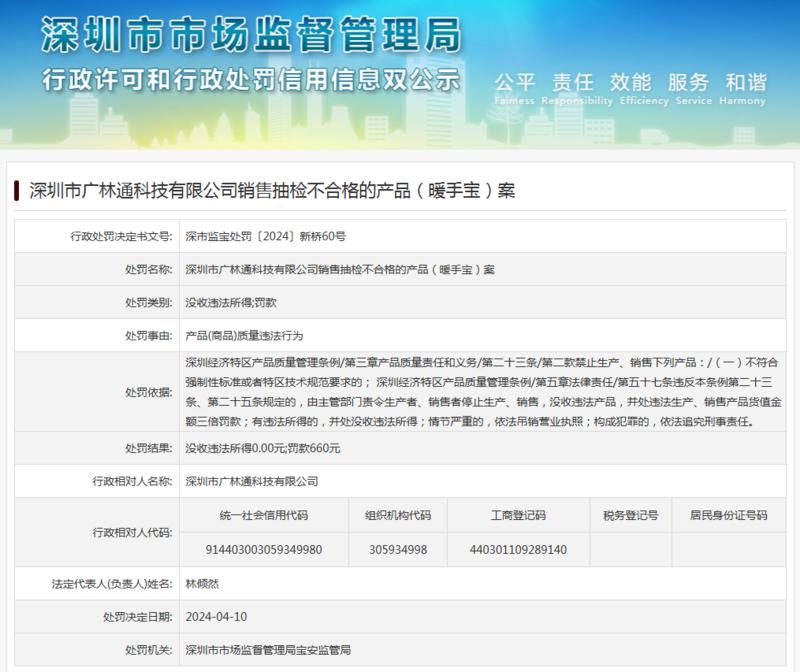This screenshot has height=672, width=800.
Task: Click the result 没收违法所得0.00元;罚款660元
Action: pyautogui.click(x=263, y=448)
